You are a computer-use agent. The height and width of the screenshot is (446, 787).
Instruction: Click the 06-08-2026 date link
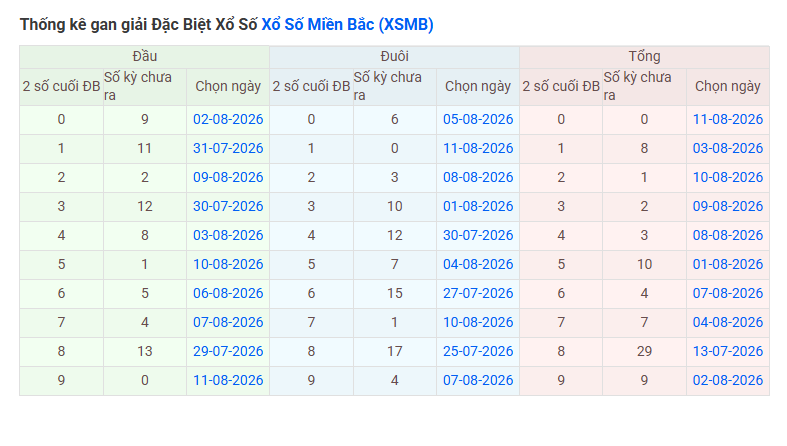click(x=228, y=293)
